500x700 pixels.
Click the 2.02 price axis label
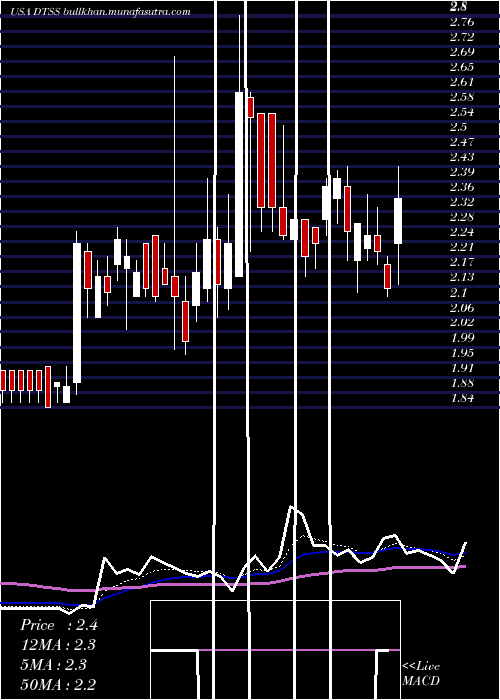[462, 322]
